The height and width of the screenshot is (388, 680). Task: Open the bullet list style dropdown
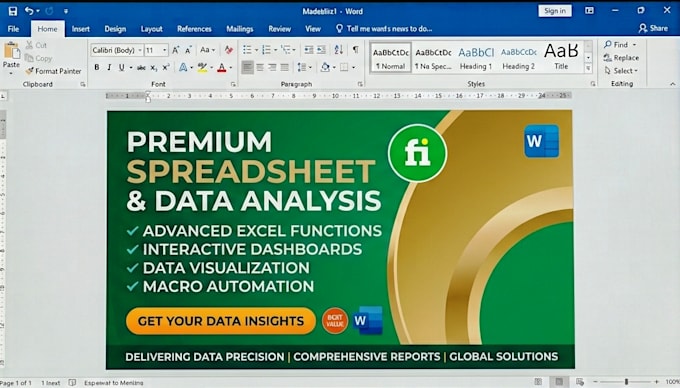pos(256,50)
